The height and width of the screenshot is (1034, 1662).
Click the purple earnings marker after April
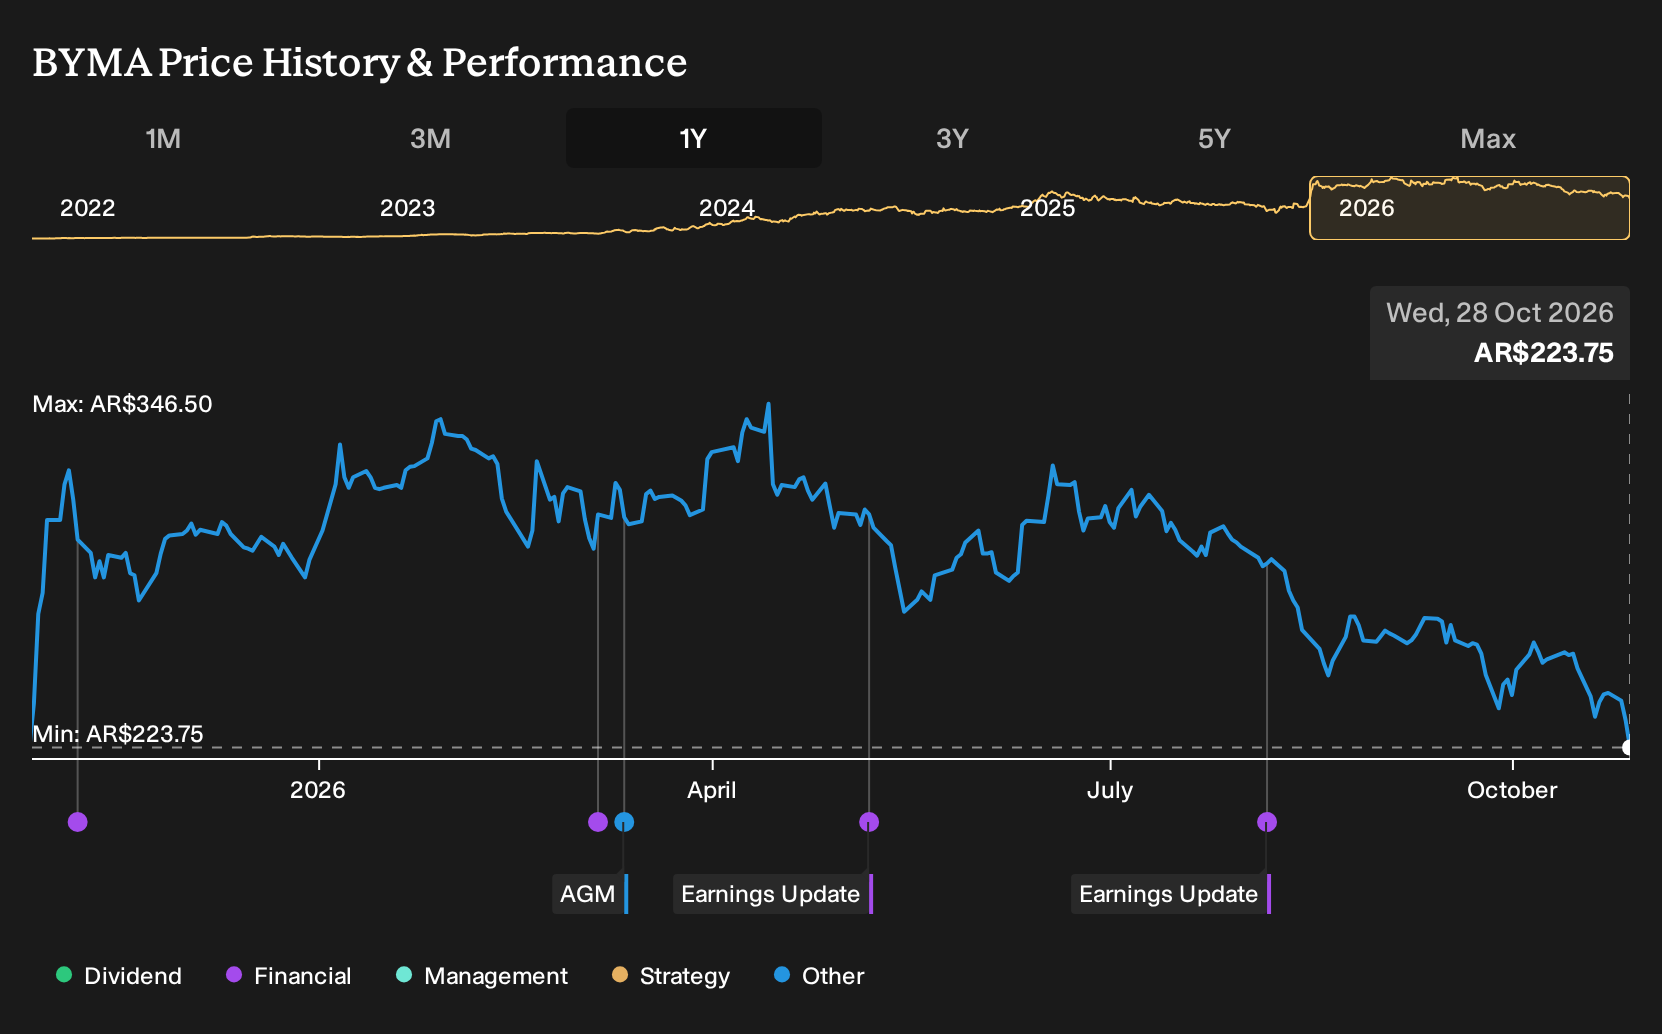pos(869,822)
